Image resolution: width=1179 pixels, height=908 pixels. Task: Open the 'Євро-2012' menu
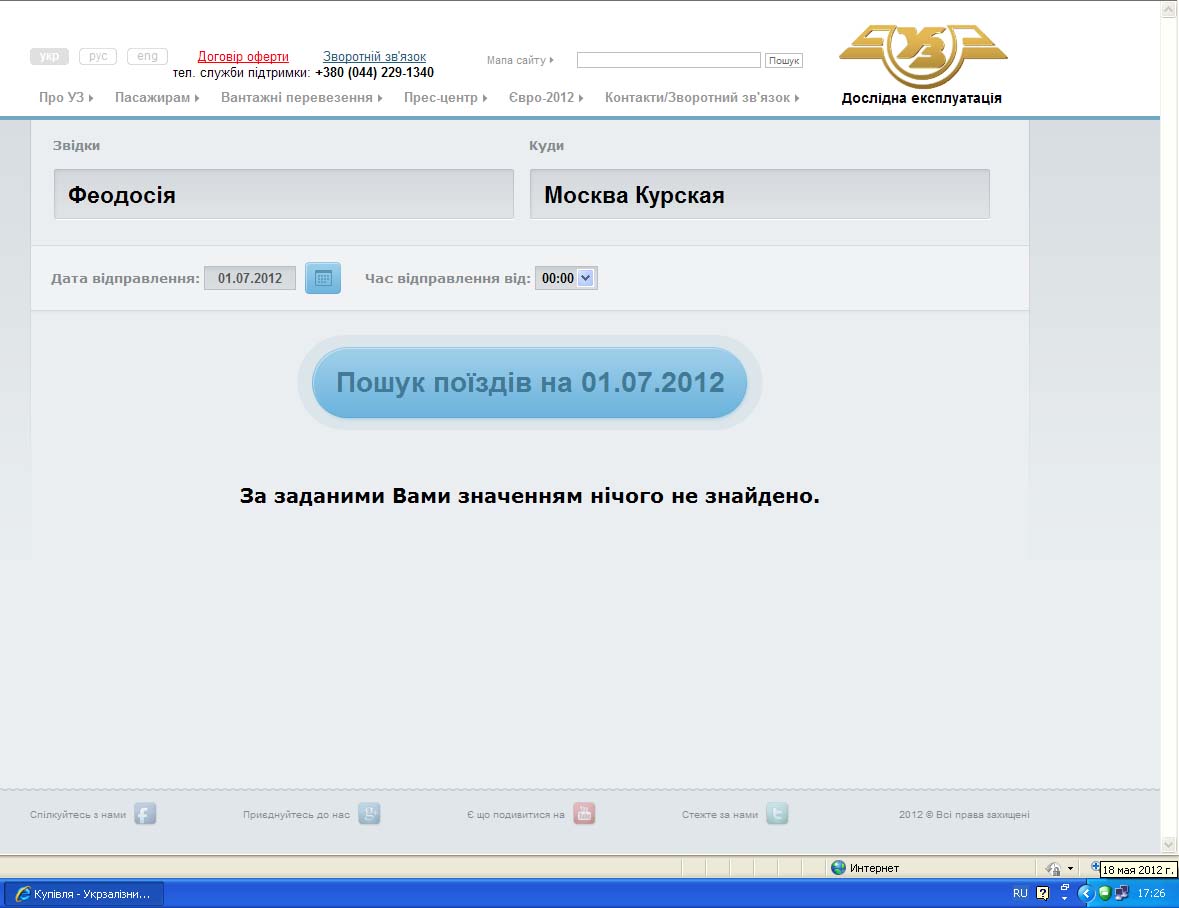pyautogui.click(x=545, y=98)
